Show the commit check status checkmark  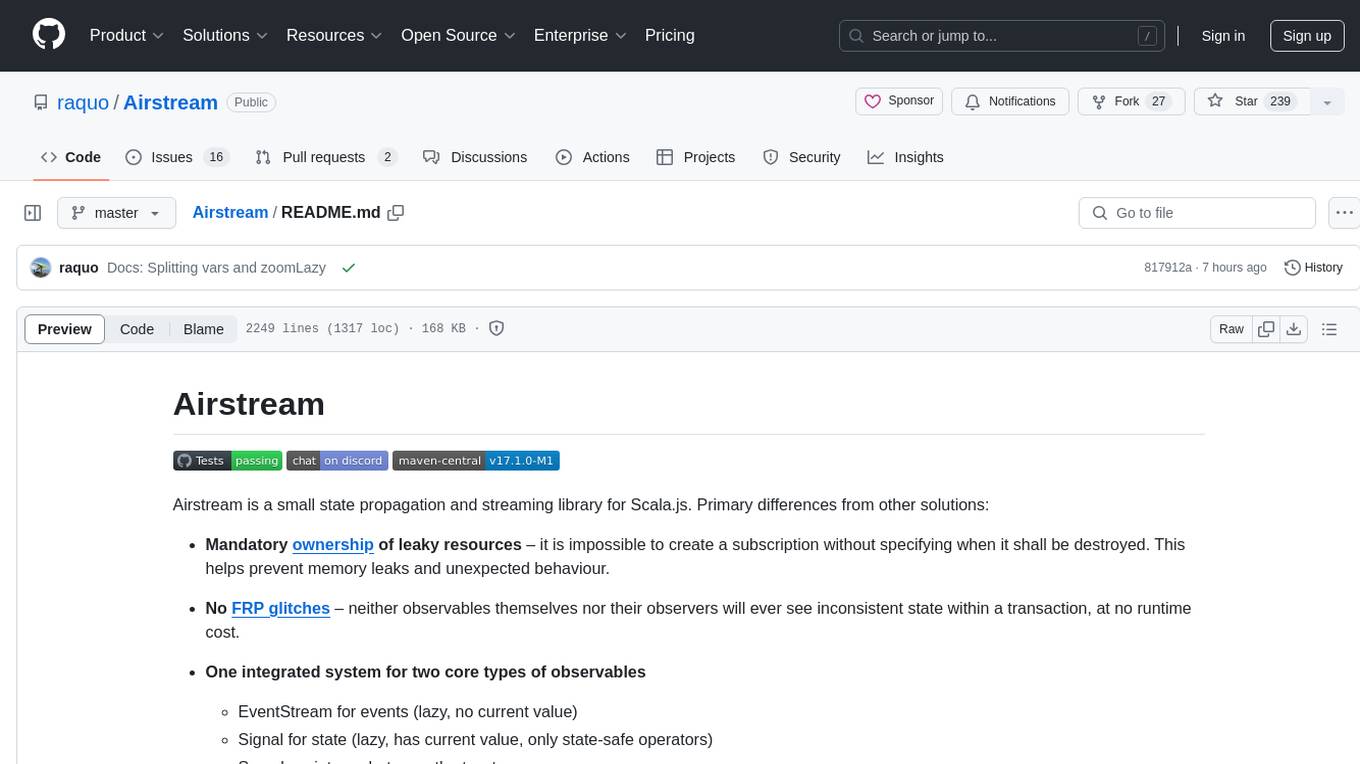(348, 268)
